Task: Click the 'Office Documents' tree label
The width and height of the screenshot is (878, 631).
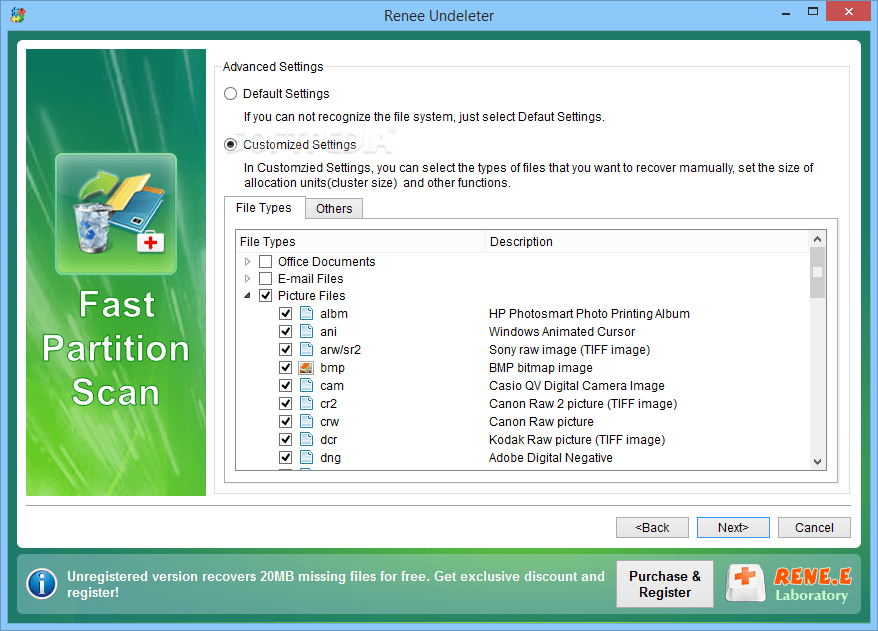Action: pyautogui.click(x=326, y=261)
